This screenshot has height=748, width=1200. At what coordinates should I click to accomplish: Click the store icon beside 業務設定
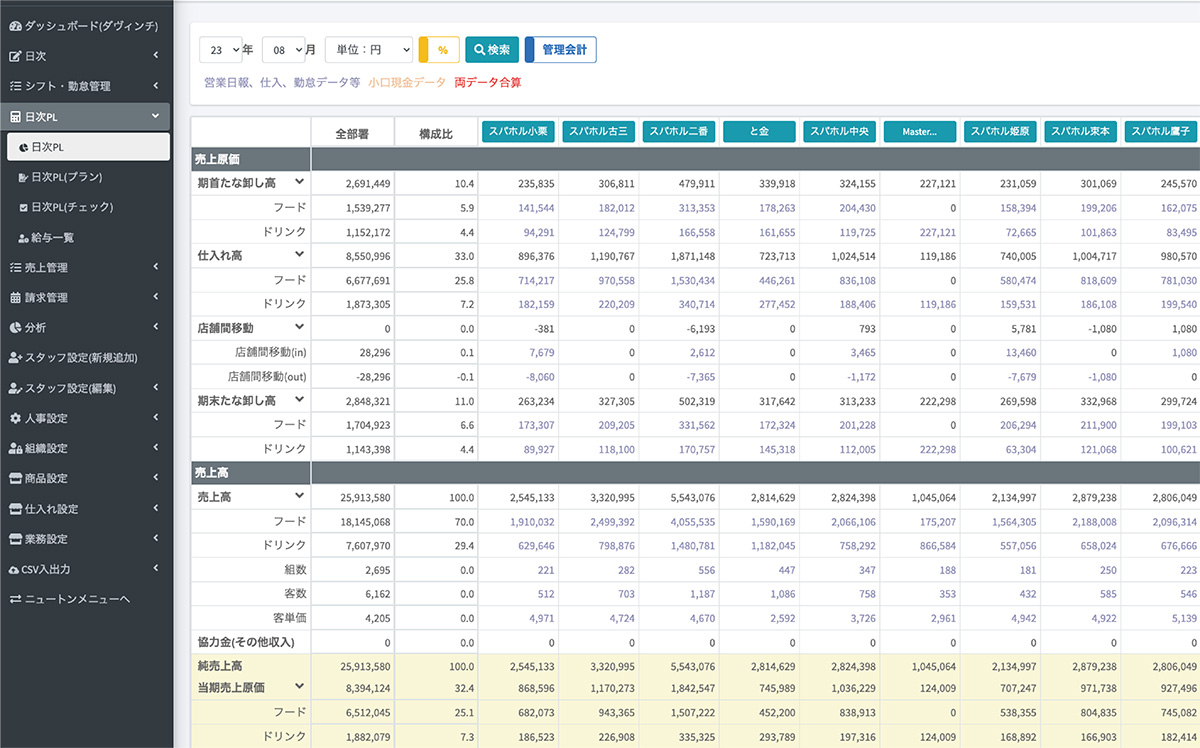(15, 538)
